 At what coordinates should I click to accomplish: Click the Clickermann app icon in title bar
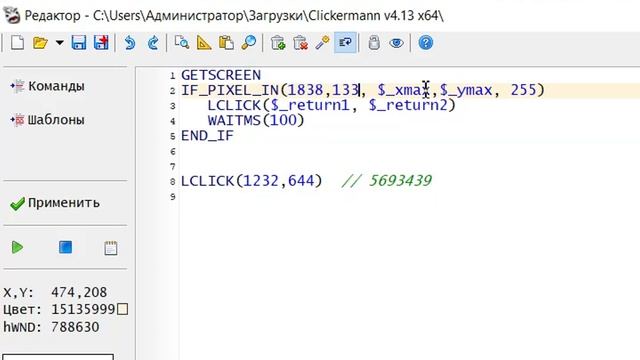tap(11, 16)
